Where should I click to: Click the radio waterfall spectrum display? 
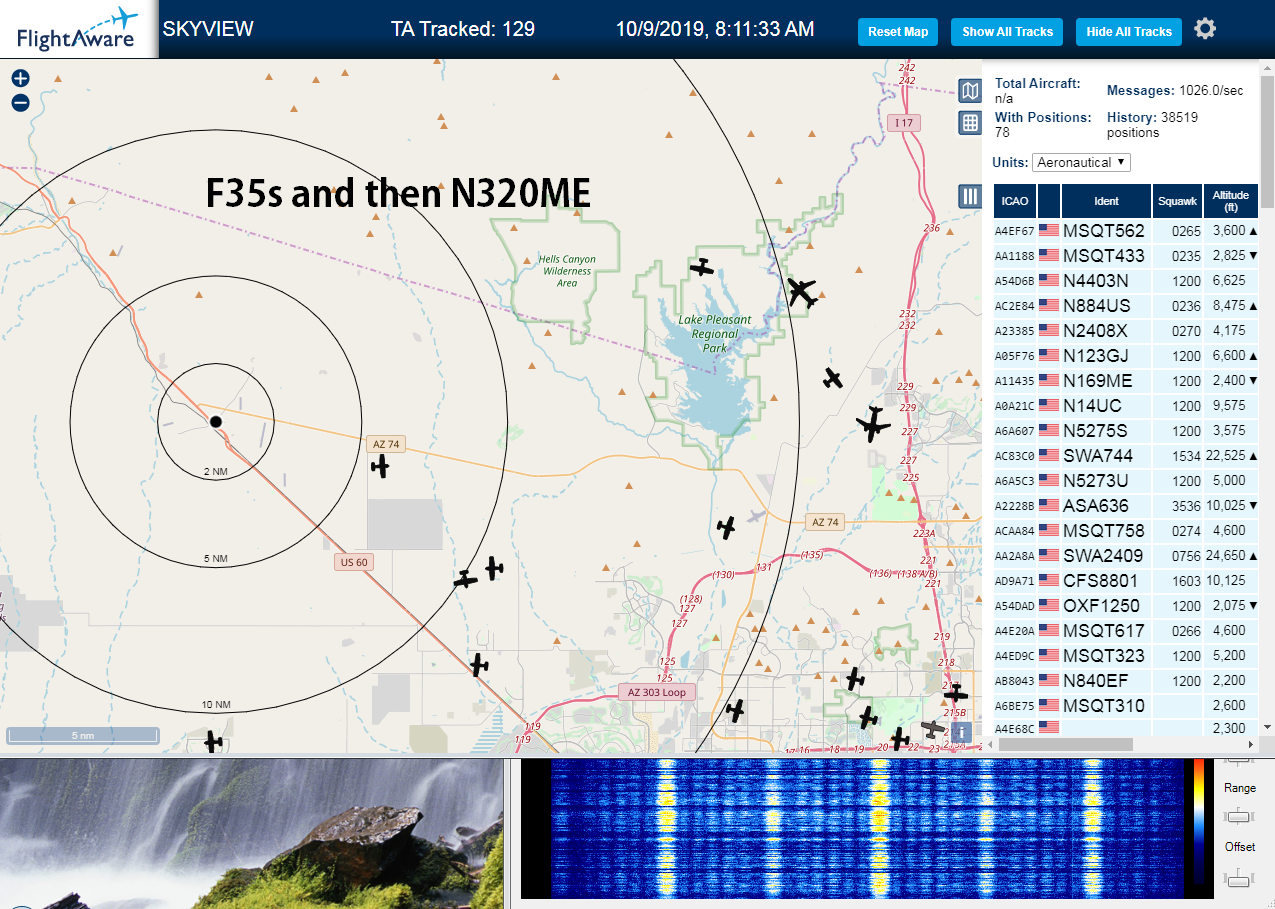(x=868, y=827)
